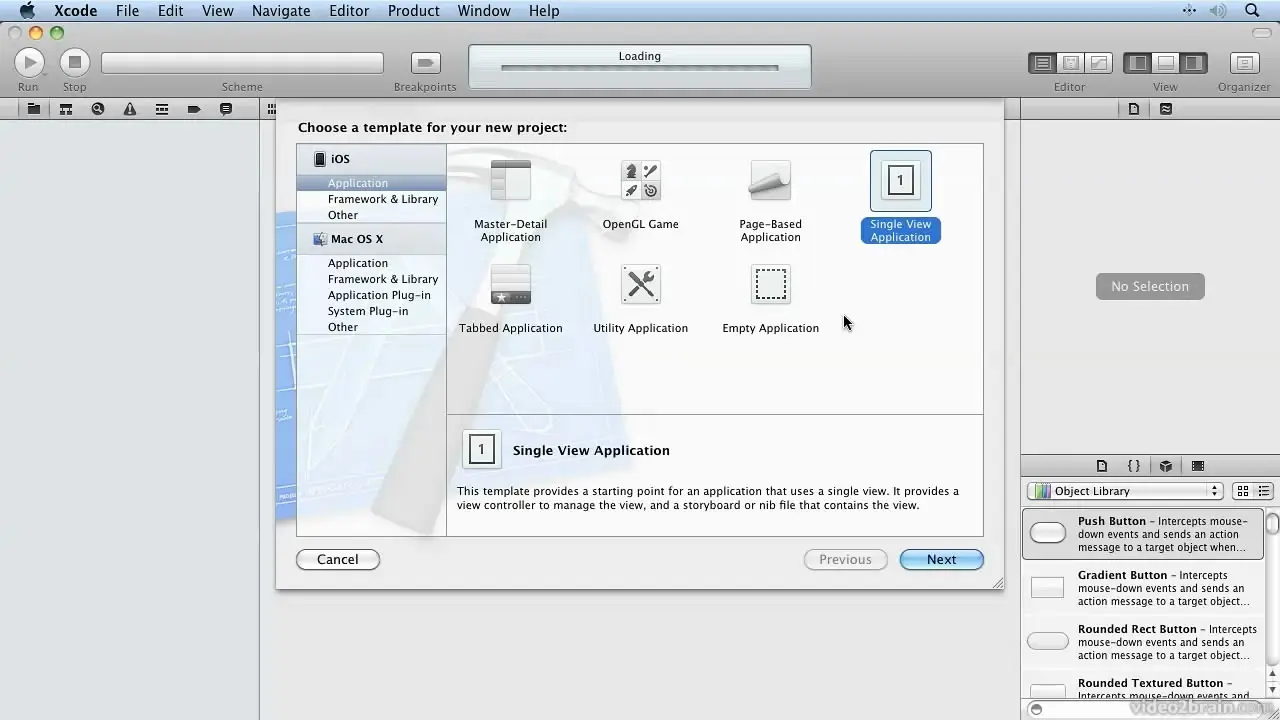The height and width of the screenshot is (720, 1280).
Task: Show the Code Snippet library braces icon
Action: coord(1134,466)
